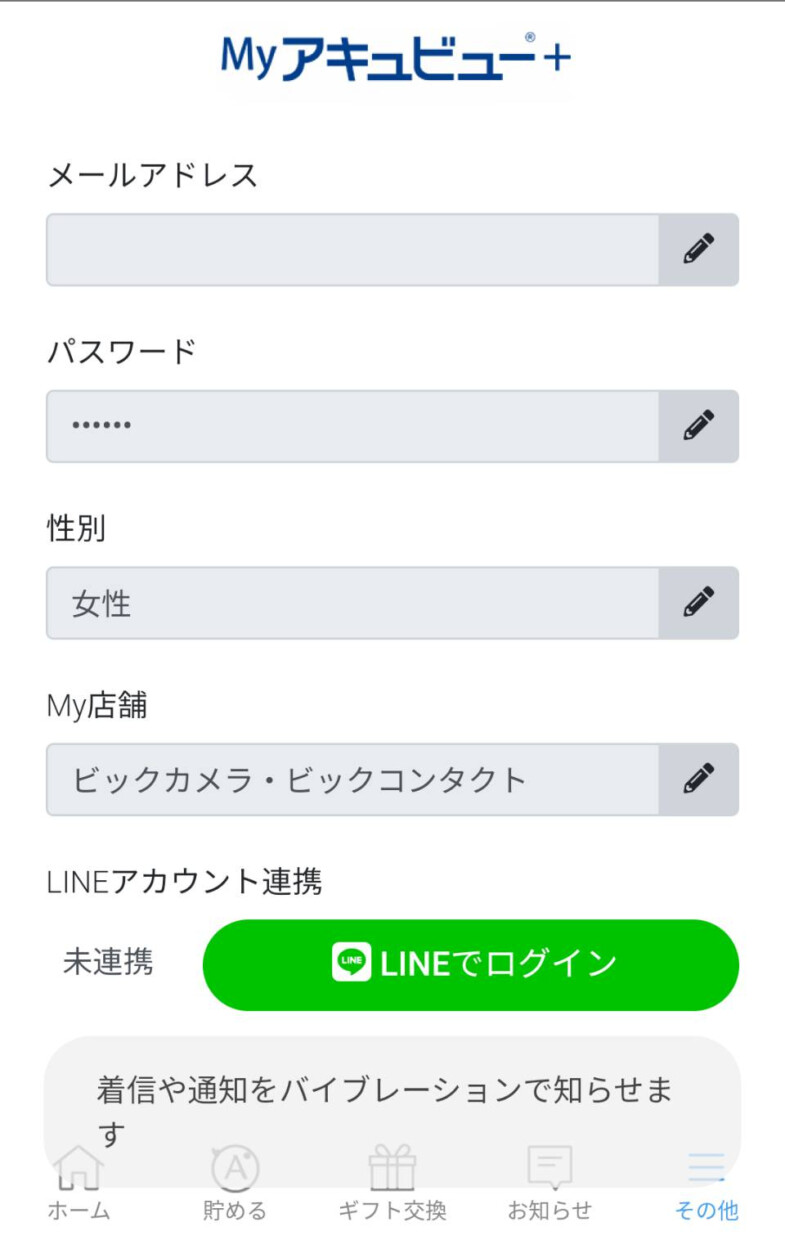Tap the ホーム tab label text
The width and height of the screenshot is (785, 1240).
[x=78, y=1211]
